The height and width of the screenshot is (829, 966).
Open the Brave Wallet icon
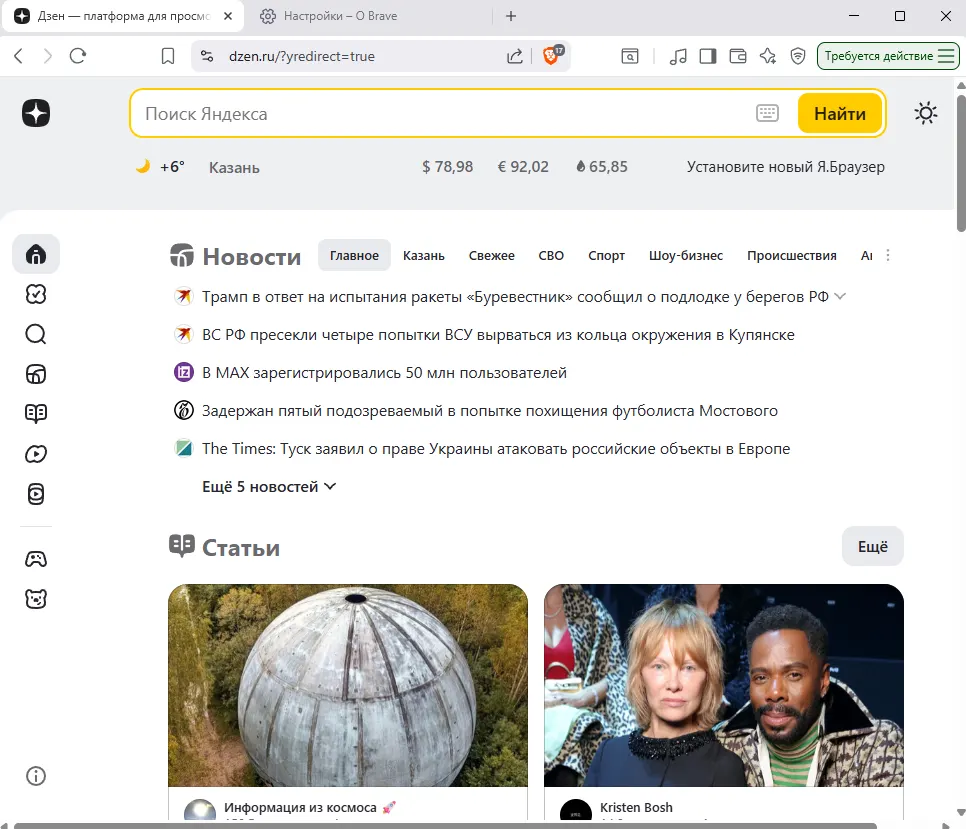coord(738,56)
